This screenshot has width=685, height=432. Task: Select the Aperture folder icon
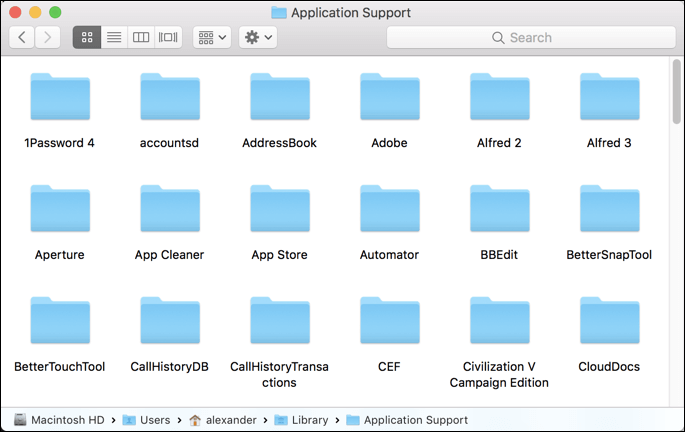point(60,208)
